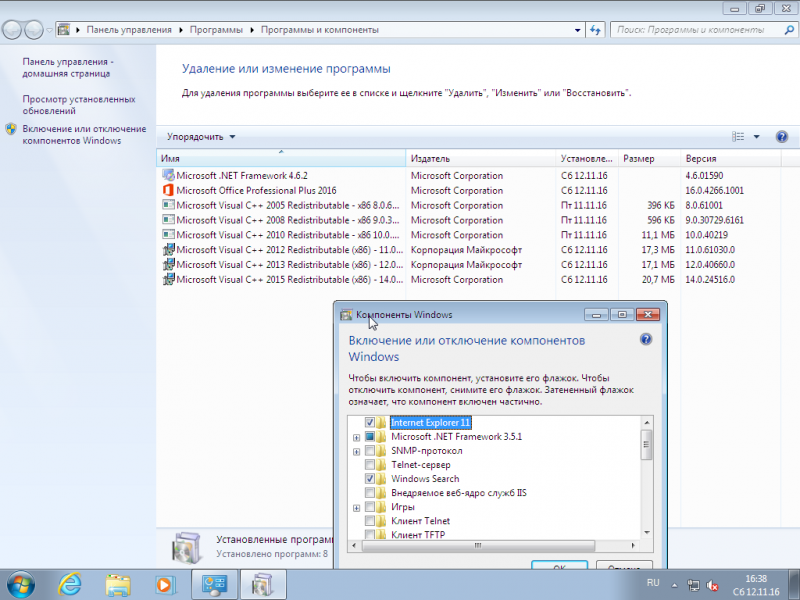Uncheck the Windows Search component
800x600 pixels.
pos(370,479)
